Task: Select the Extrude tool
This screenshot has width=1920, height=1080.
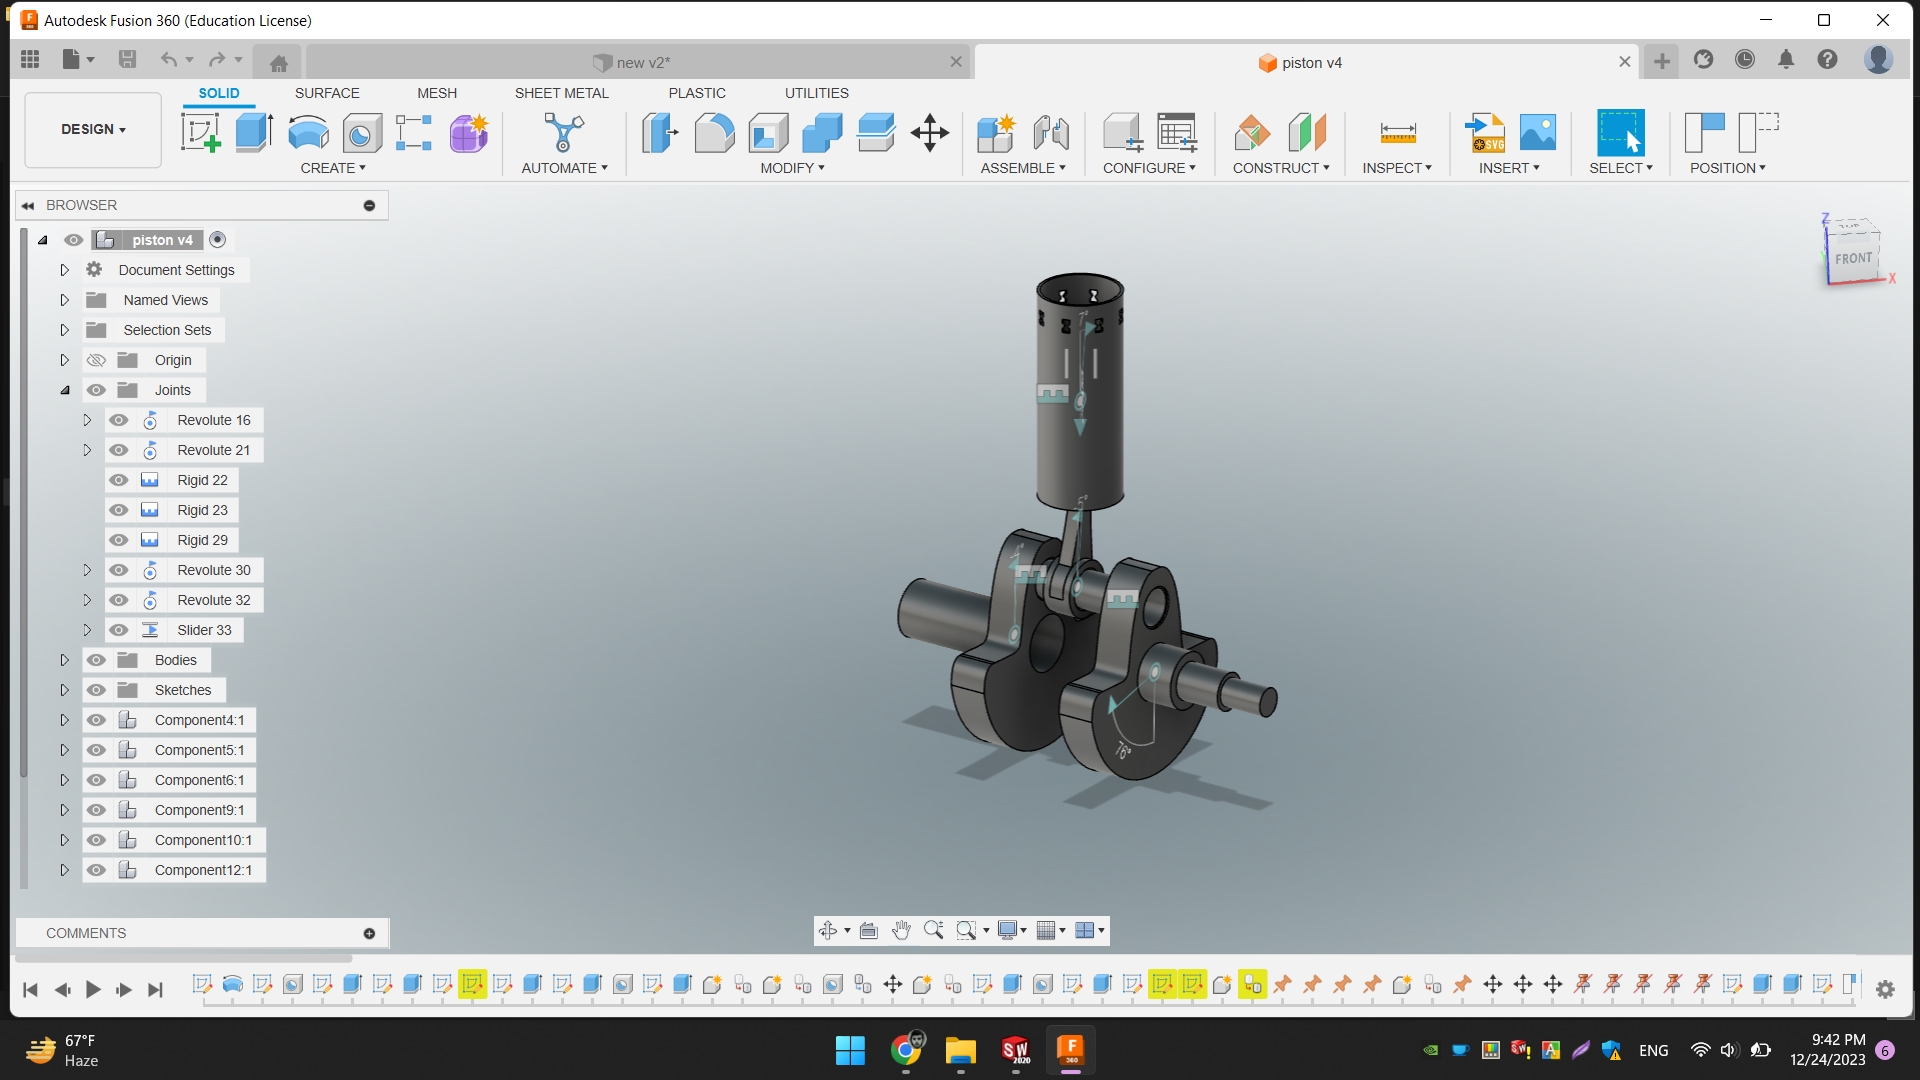Action: [x=254, y=132]
